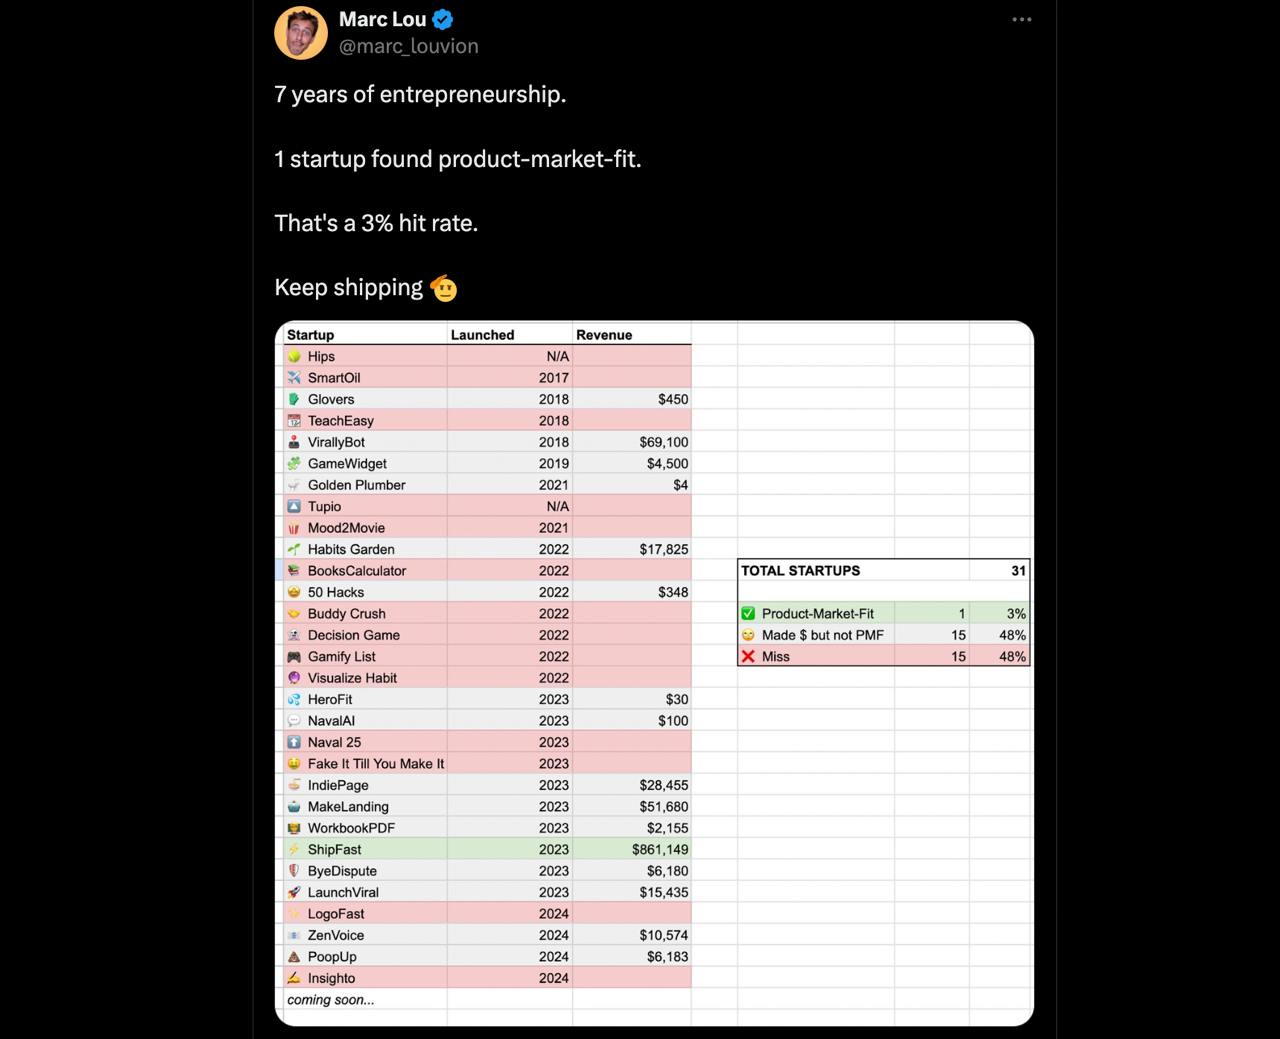Select the ShipFast $861,149 revenue cell

[659, 850]
